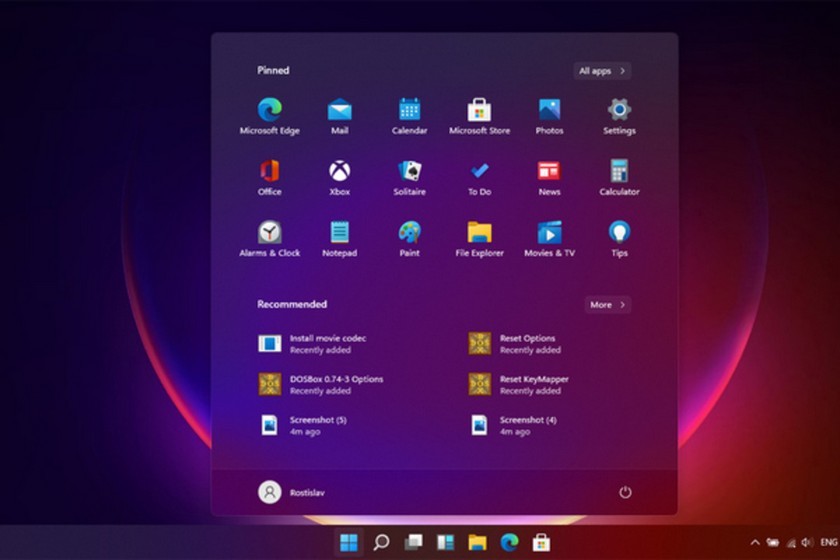This screenshot has height=560, width=840.
Task: Launch the Mail app
Action: pyautogui.click(x=340, y=116)
